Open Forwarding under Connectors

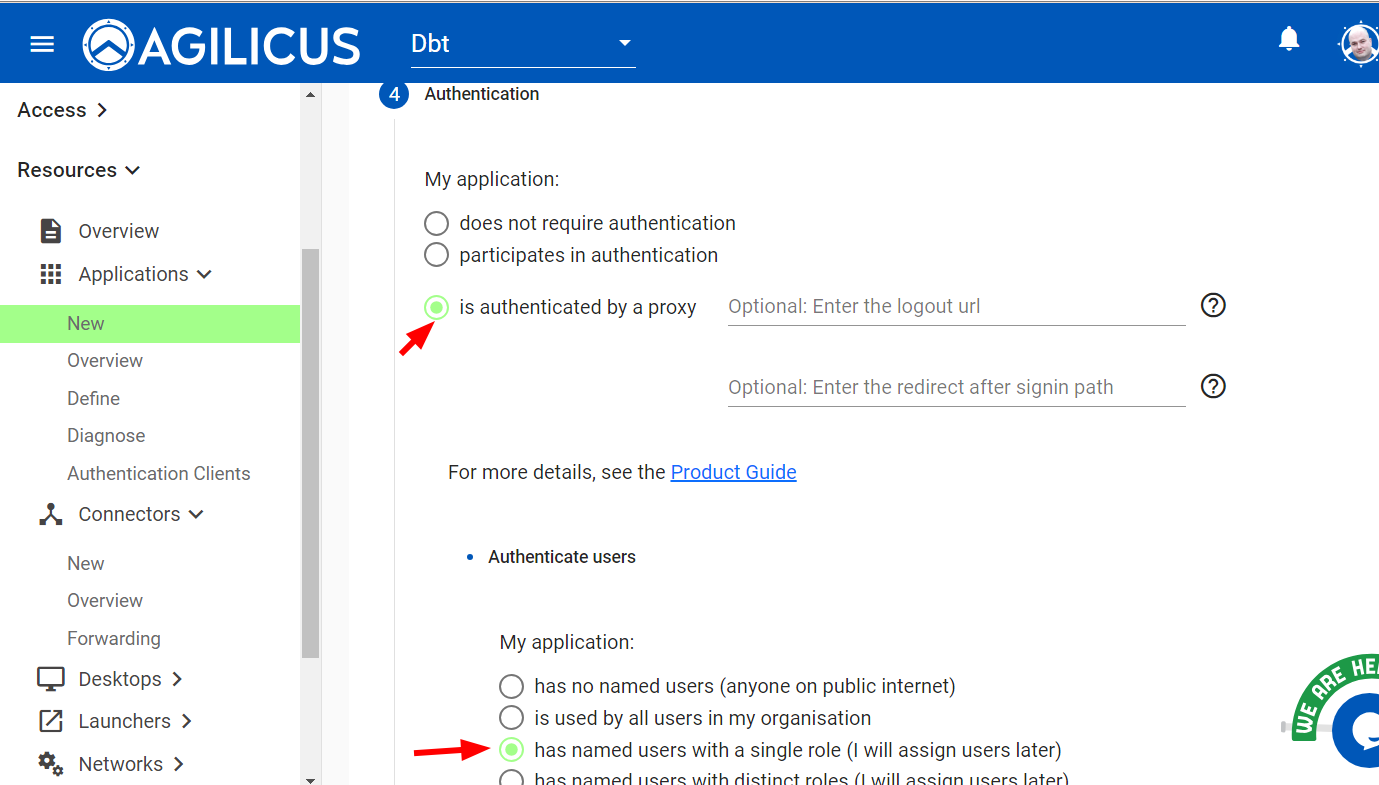point(113,639)
